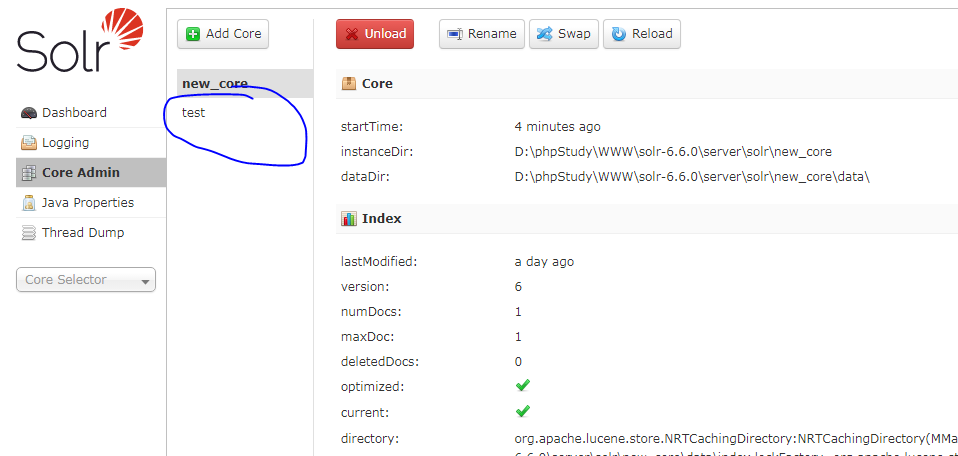This screenshot has width=958, height=456.
Task: Click the version value 6
Action: pyautogui.click(x=519, y=287)
